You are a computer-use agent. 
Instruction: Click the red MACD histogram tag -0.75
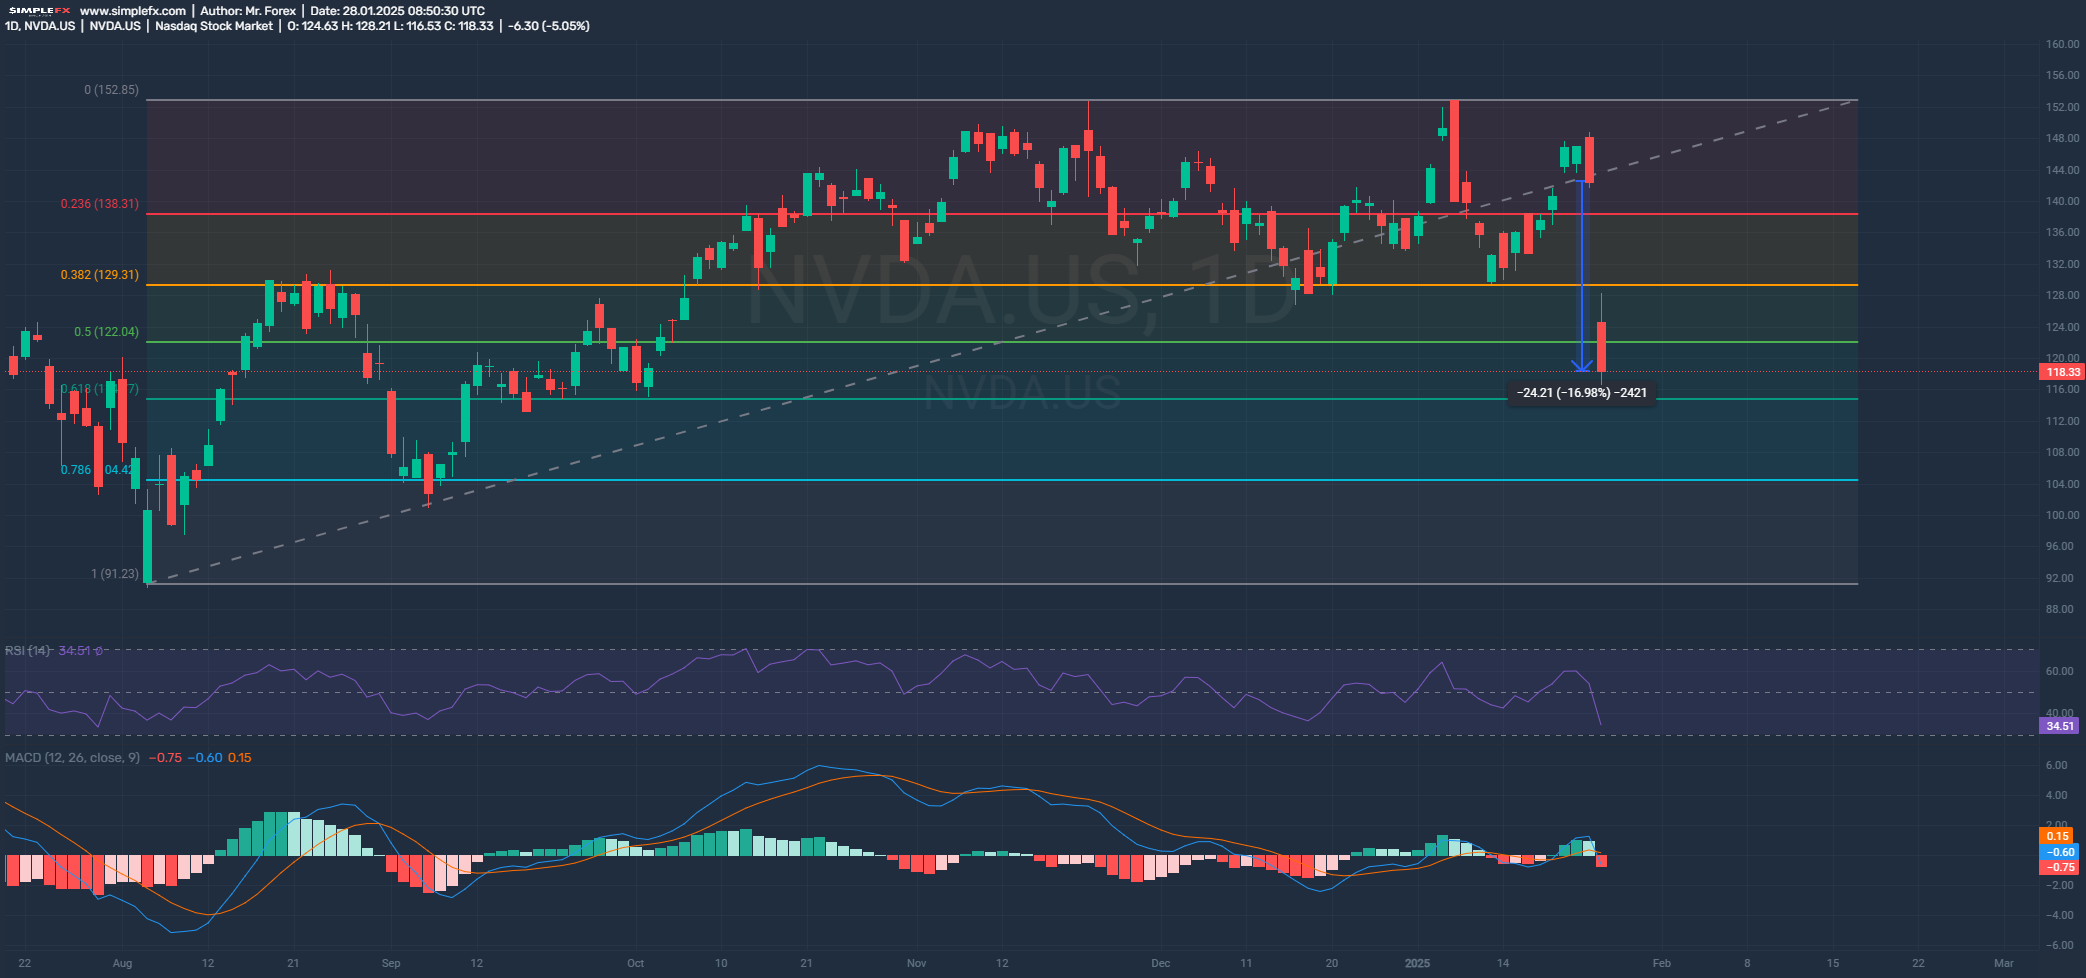coord(2060,867)
